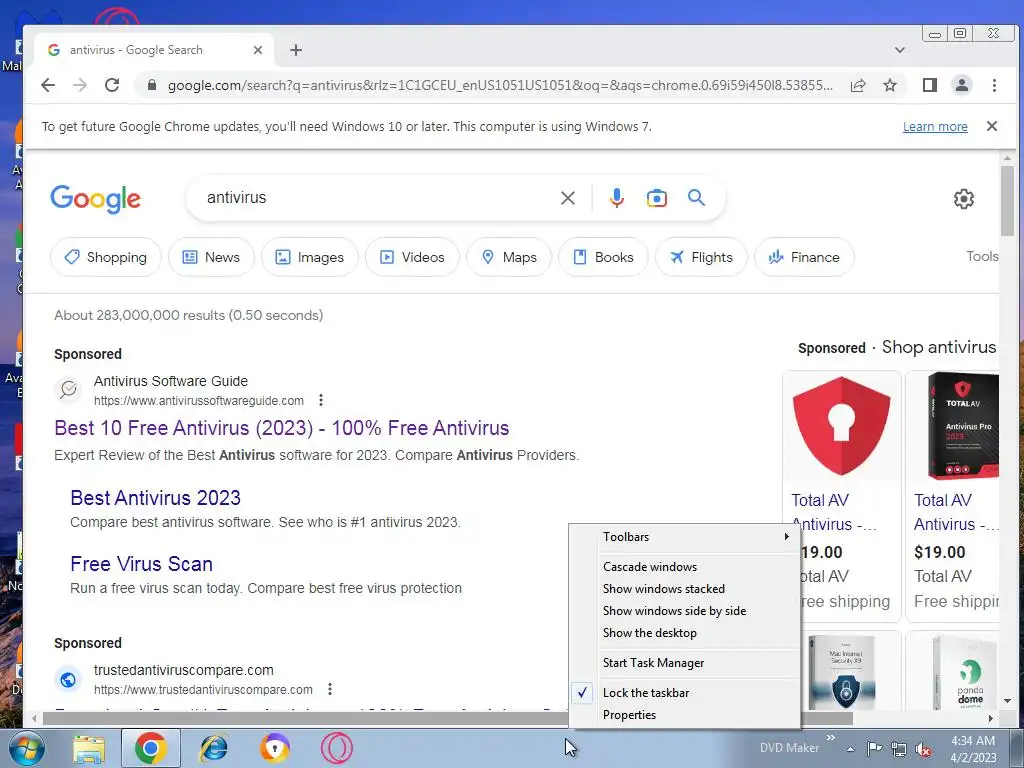The width and height of the screenshot is (1024, 768).
Task: Search by image with the camera icon
Action: tap(656, 198)
